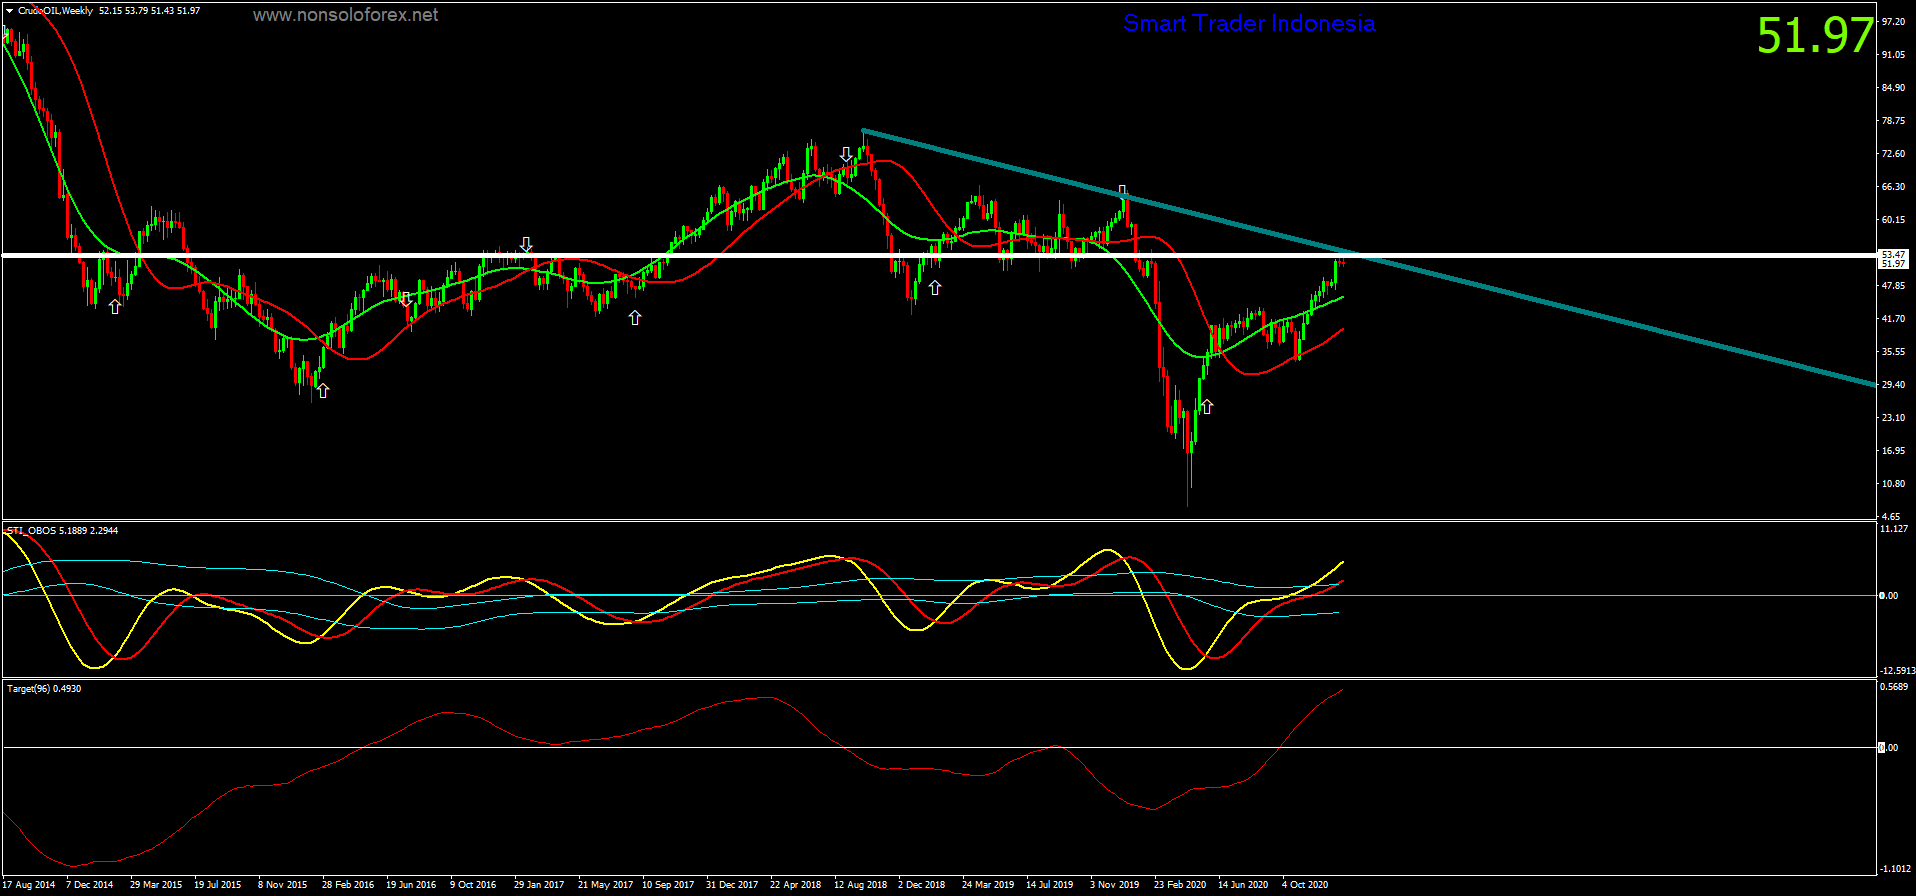Click the 11.127 STI_OBOS scale value
This screenshot has width=1916, height=896.
[x=1894, y=529]
